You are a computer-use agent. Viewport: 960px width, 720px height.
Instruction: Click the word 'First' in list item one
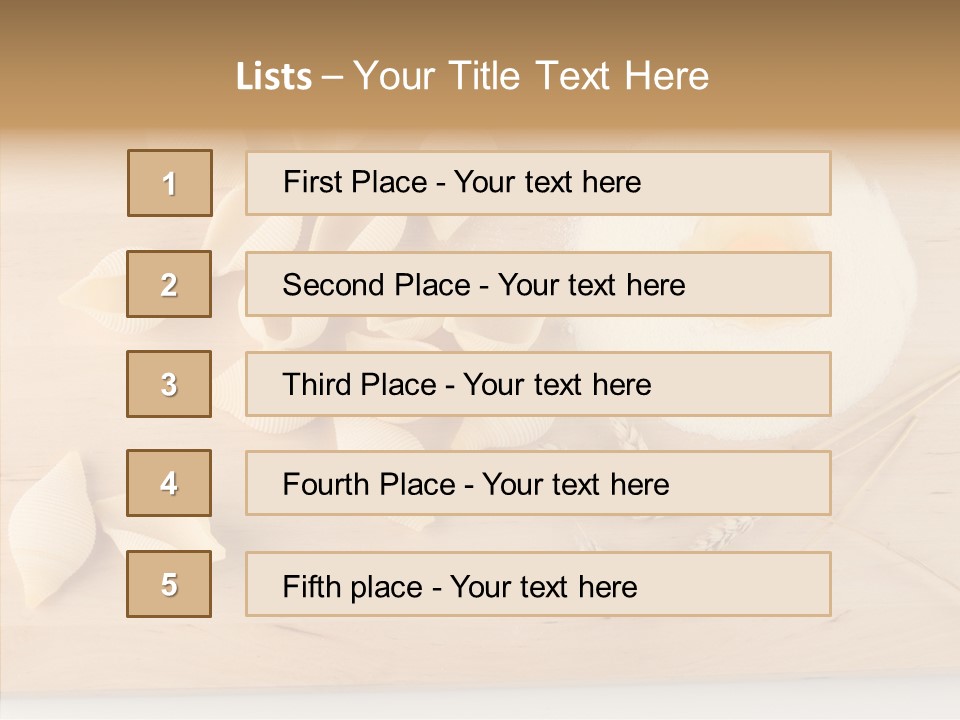[312, 182]
